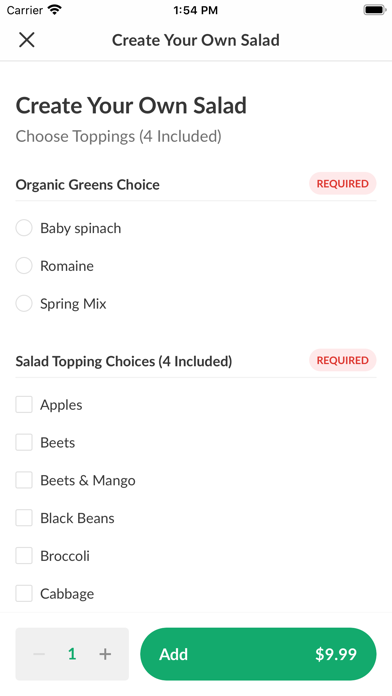Click Salad Topping Choices (4 Included) header
Screen dimensions: 392x696
[124, 361]
